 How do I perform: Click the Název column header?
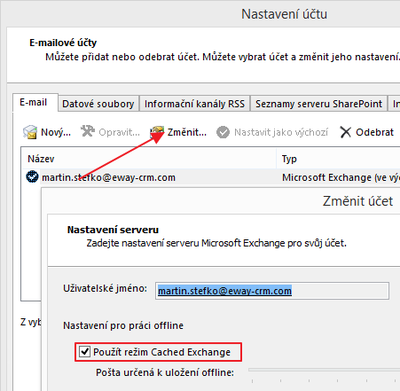tap(149, 159)
